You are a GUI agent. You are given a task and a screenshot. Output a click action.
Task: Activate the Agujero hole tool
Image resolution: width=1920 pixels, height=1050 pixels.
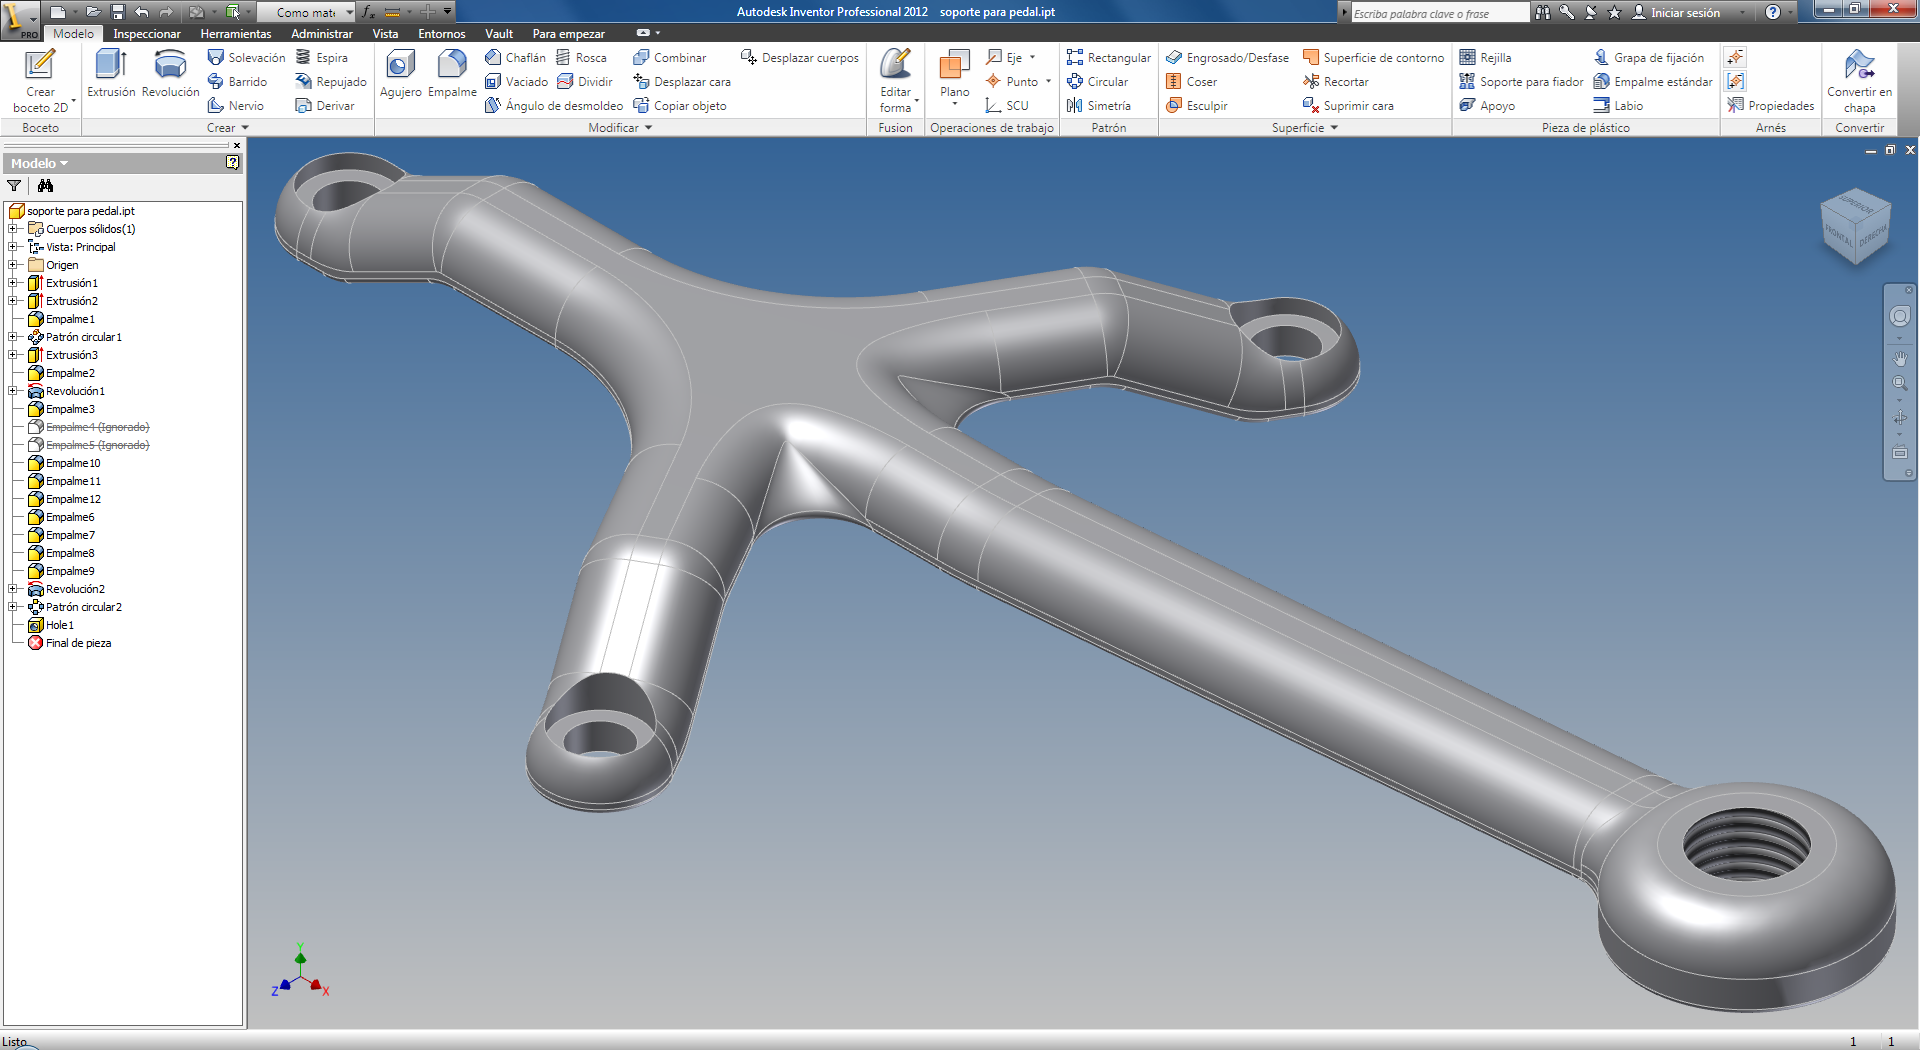(x=400, y=74)
